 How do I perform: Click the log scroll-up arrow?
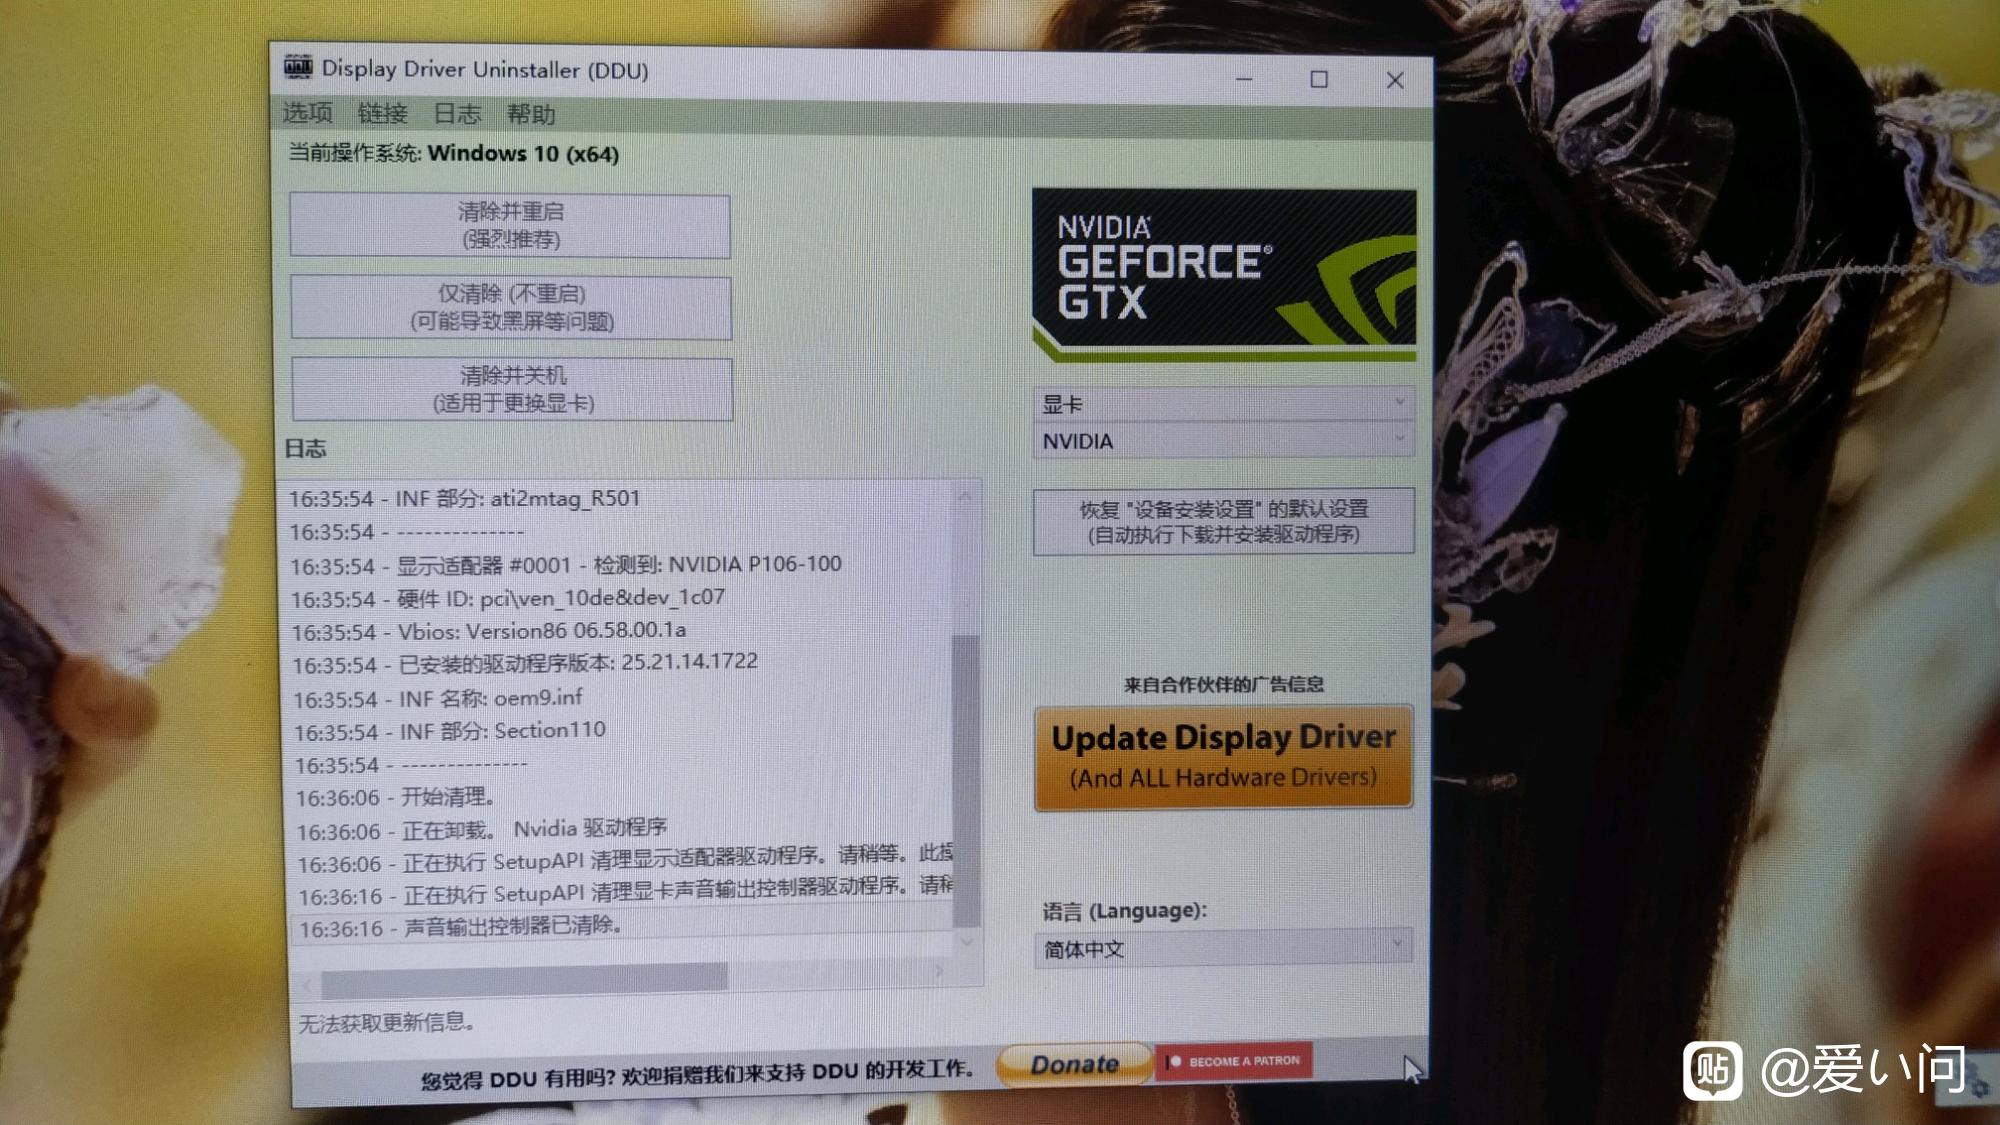click(965, 496)
